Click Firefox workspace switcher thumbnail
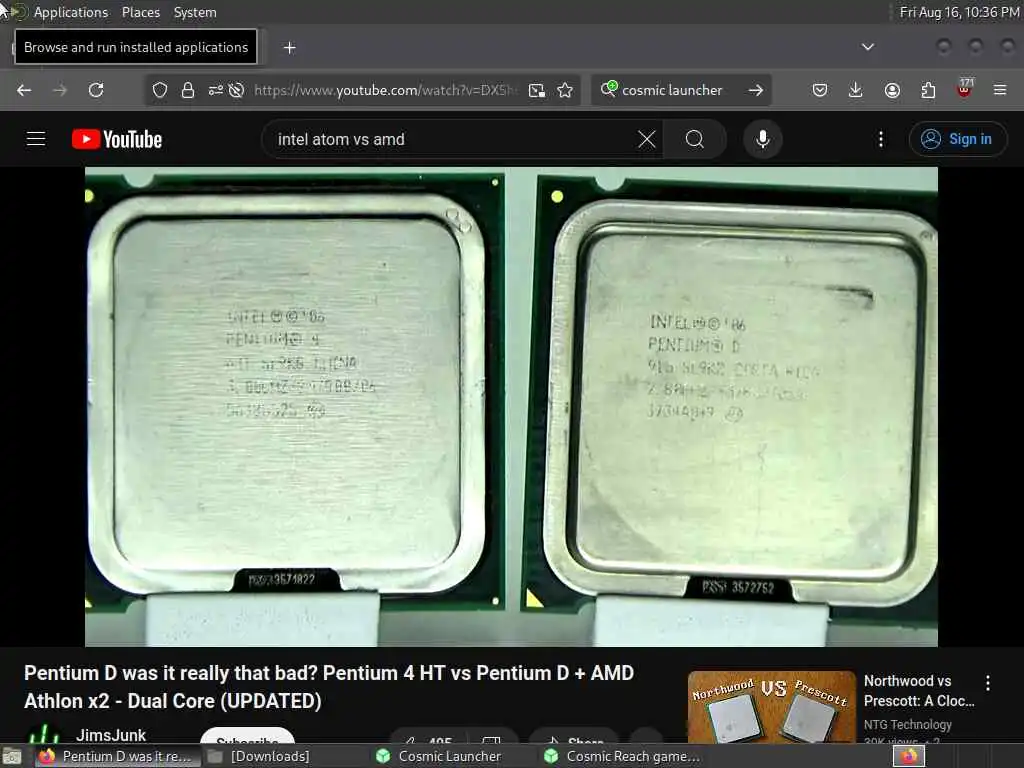Viewport: 1024px width, 768px height. (909, 756)
